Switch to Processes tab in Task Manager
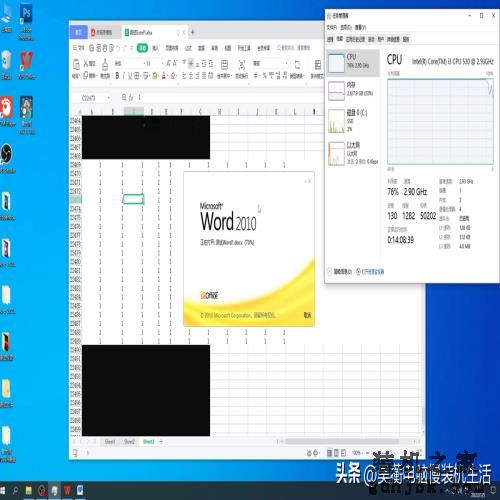Image resolution: width=500 pixels, height=500 pixels. tap(330, 39)
